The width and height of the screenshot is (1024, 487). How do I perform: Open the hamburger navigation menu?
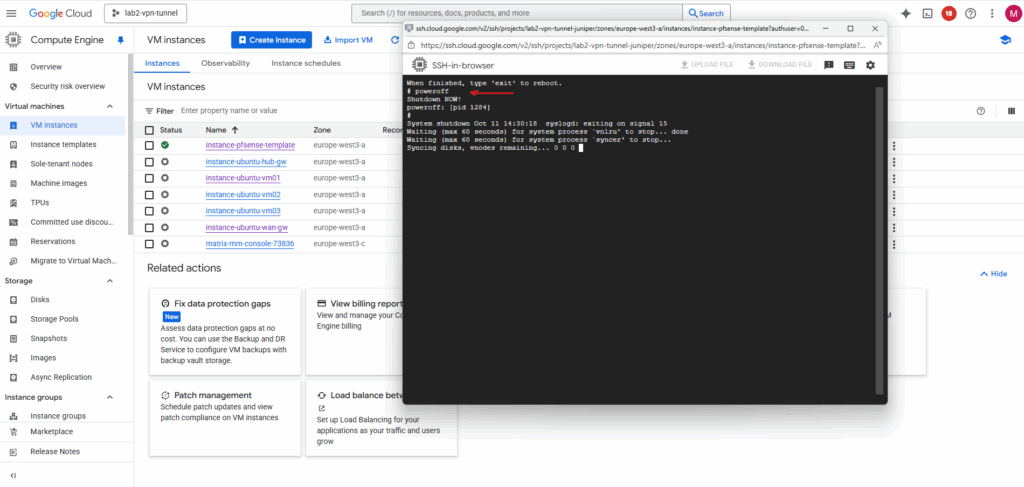(12, 13)
